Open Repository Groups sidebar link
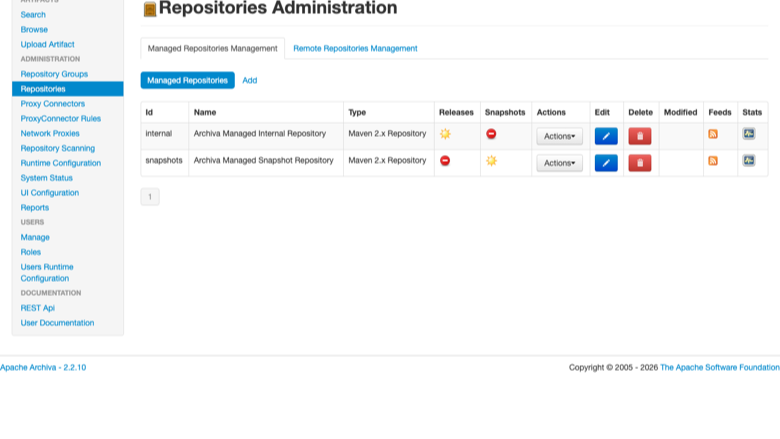This screenshot has height=439, width=780. [x=54, y=74]
